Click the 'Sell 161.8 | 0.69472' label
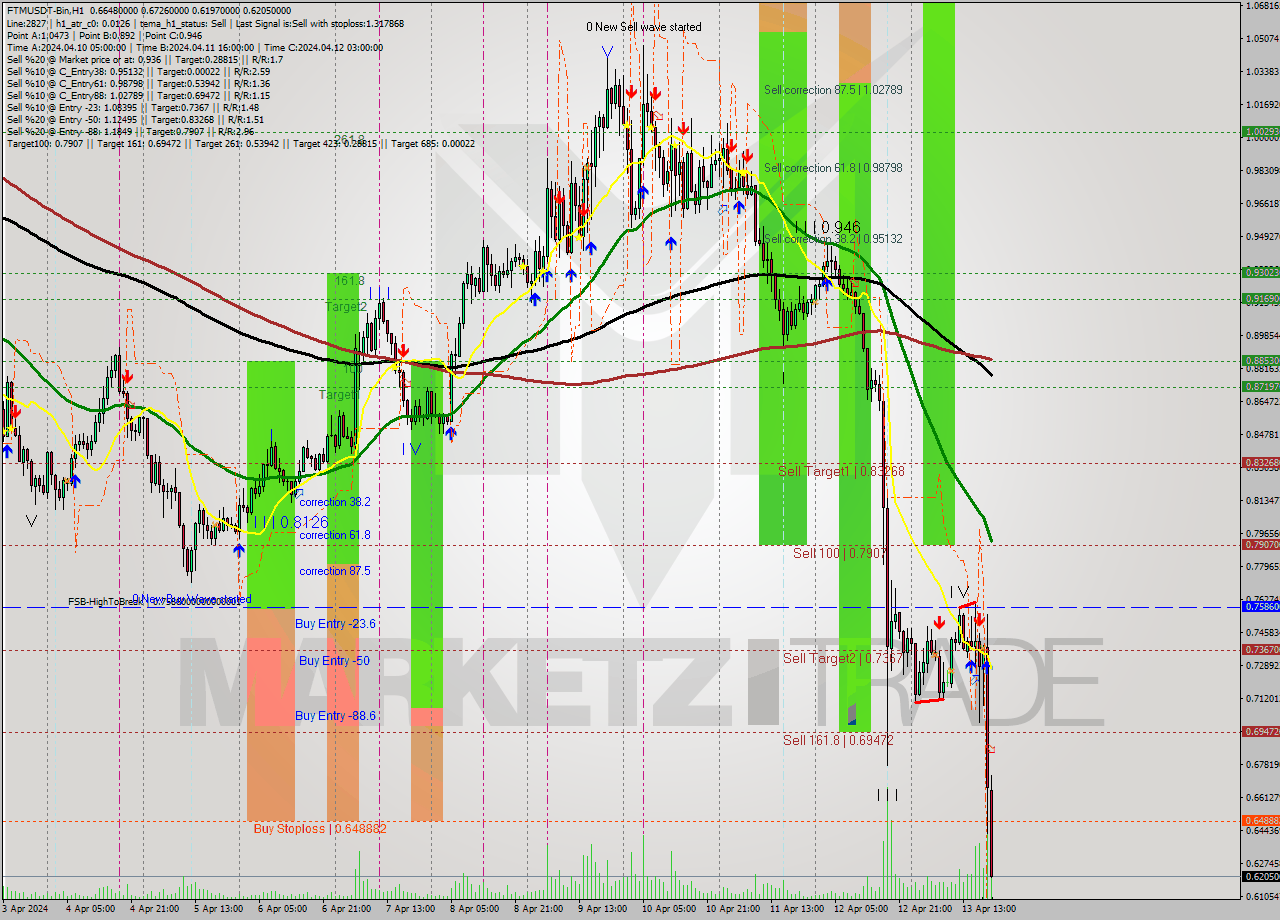The image size is (1280, 920). 838,740
